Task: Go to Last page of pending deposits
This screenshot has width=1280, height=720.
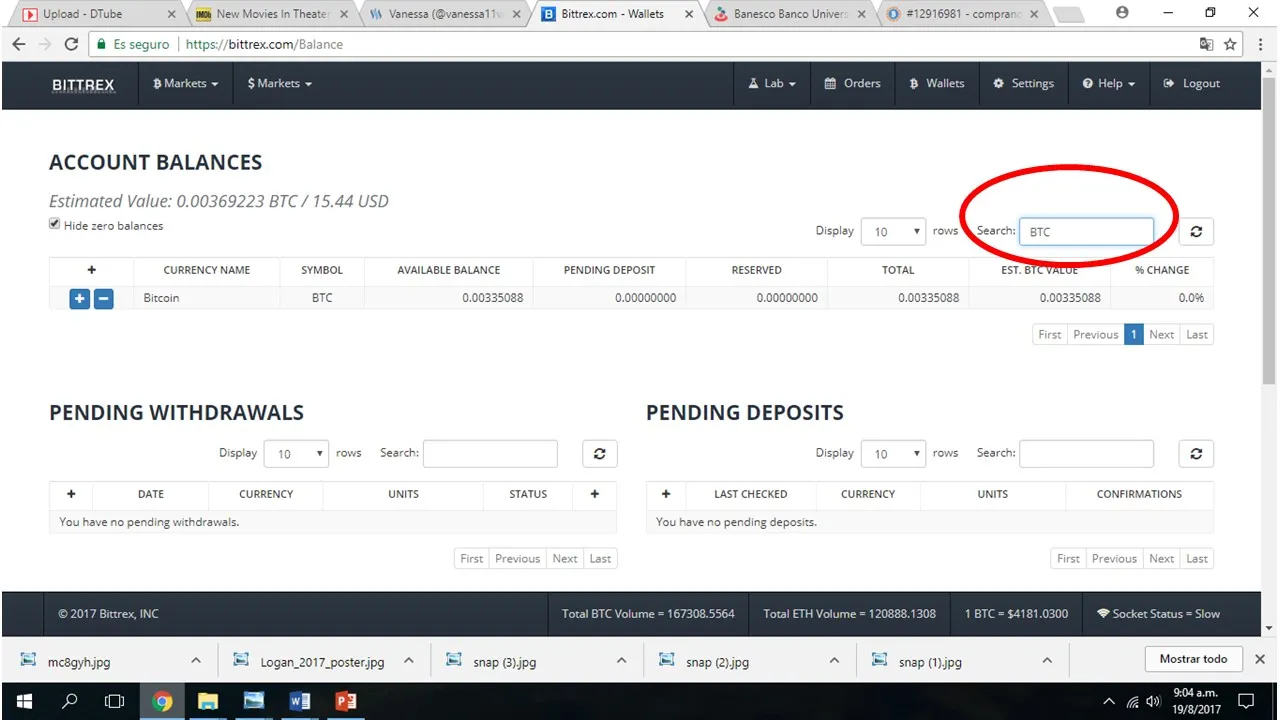Action: click(1197, 559)
